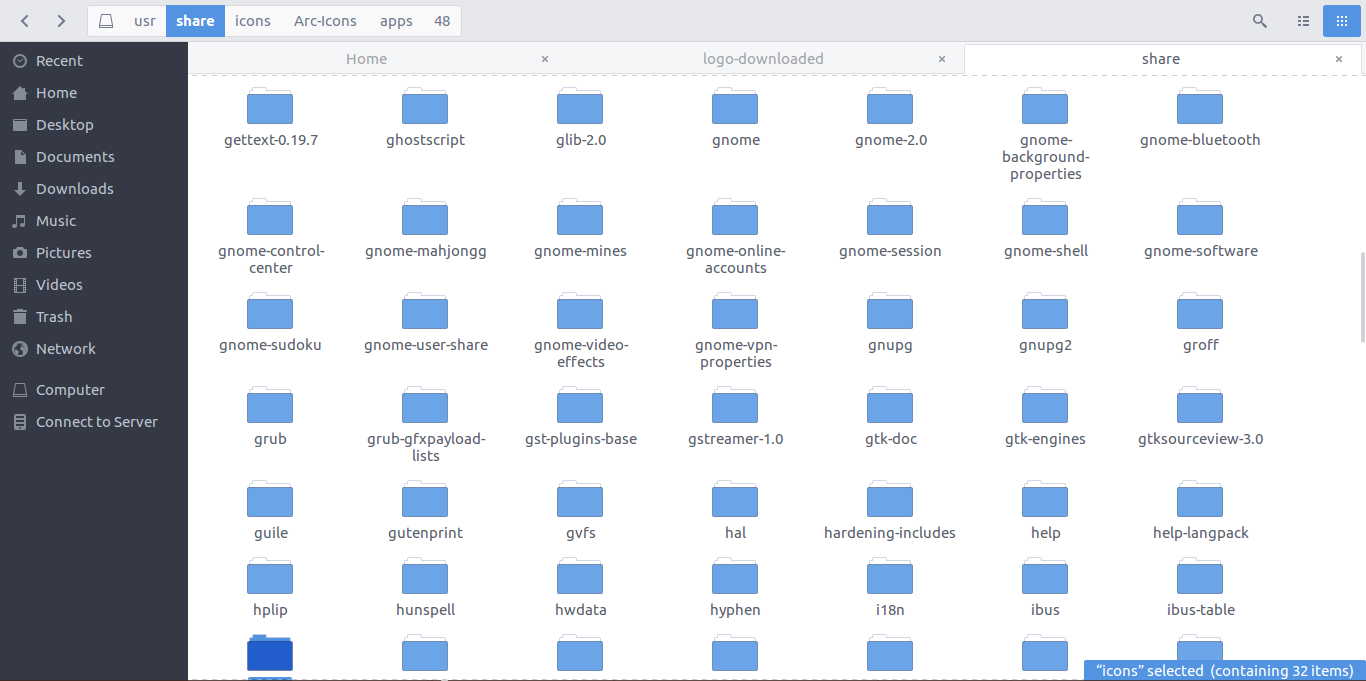Jump to Arc-Icons in the path bar
The height and width of the screenshot is (681, 1366).
click(325, 21)
